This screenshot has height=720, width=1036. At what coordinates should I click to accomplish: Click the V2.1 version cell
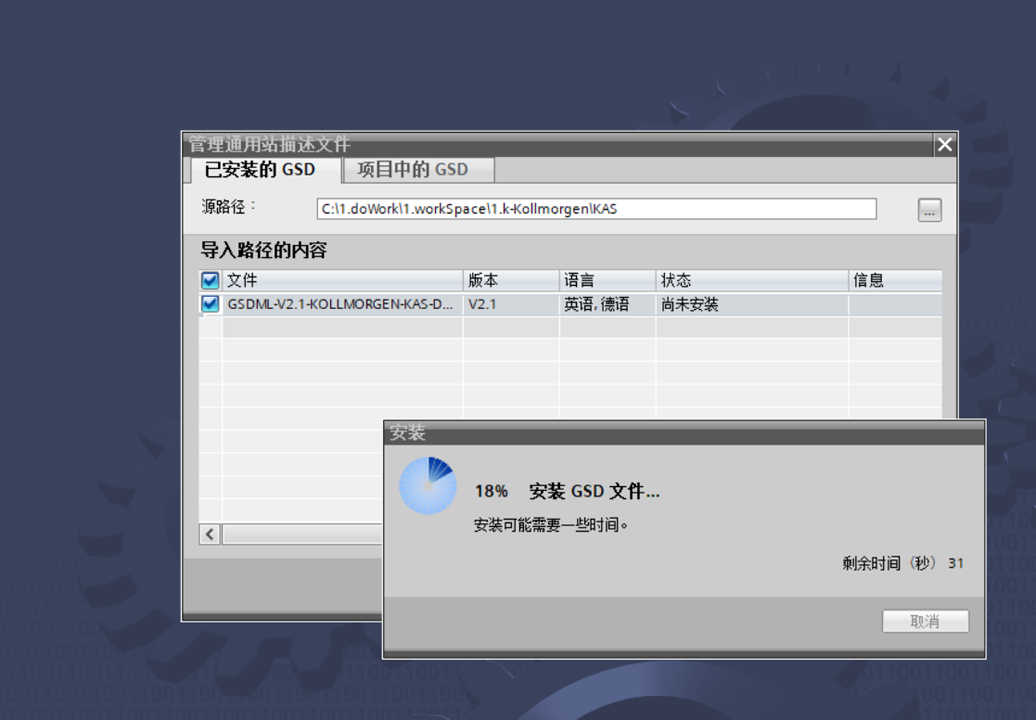510,304
